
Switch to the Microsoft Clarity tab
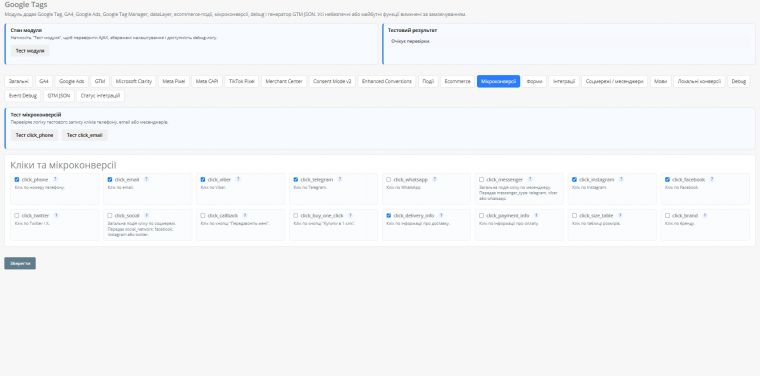coord(134,81)
